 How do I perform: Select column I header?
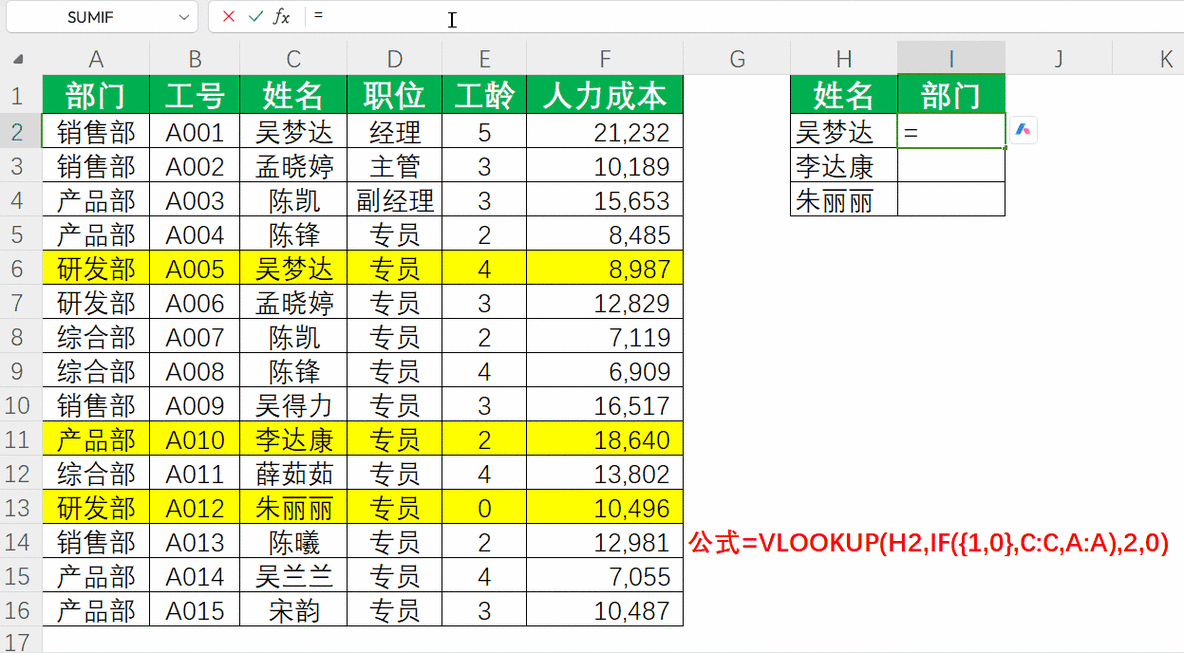951,59
